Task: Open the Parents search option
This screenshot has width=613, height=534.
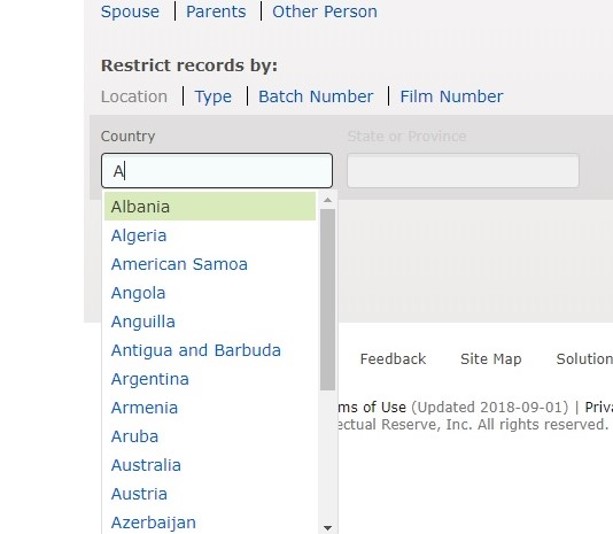Action: (x=216, y=12)
